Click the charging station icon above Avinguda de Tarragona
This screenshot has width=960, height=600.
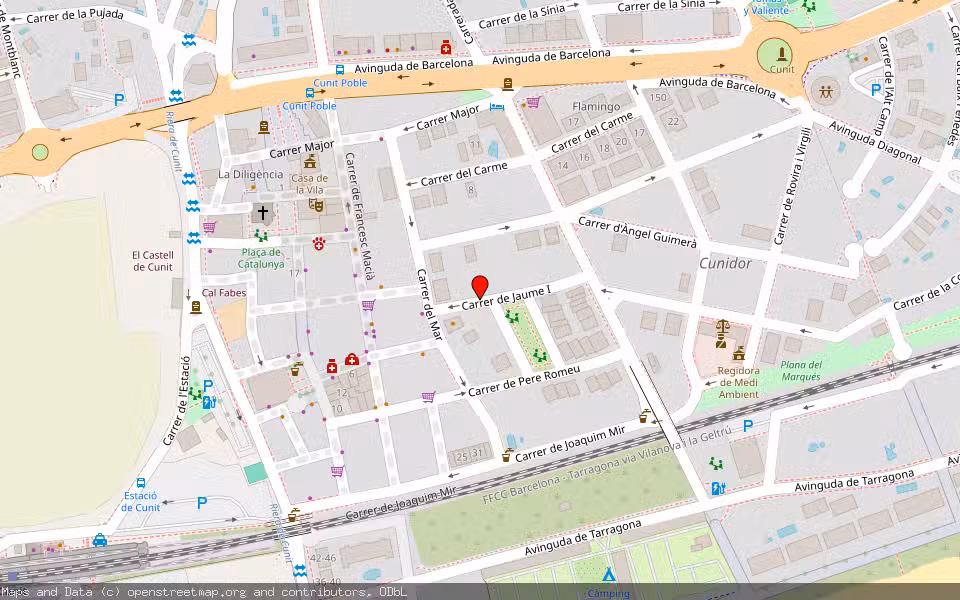tap(719, 489)
